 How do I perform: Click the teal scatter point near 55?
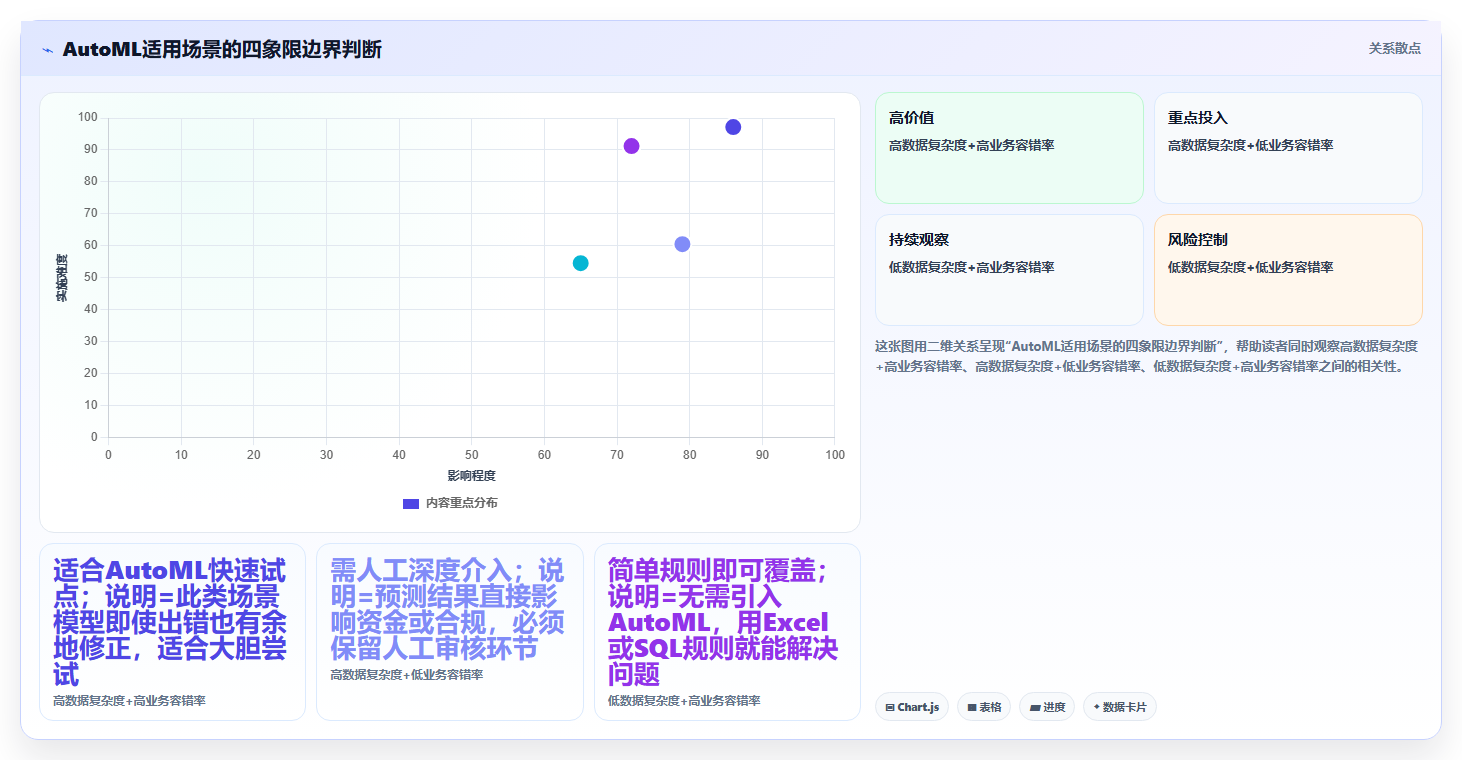coord(580,263)
